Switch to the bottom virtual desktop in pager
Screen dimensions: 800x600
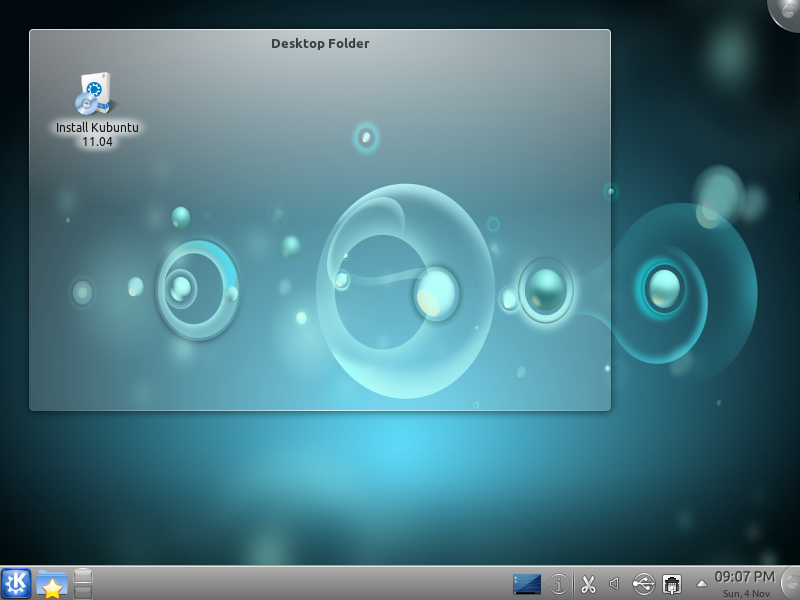(x=83, y=591)
